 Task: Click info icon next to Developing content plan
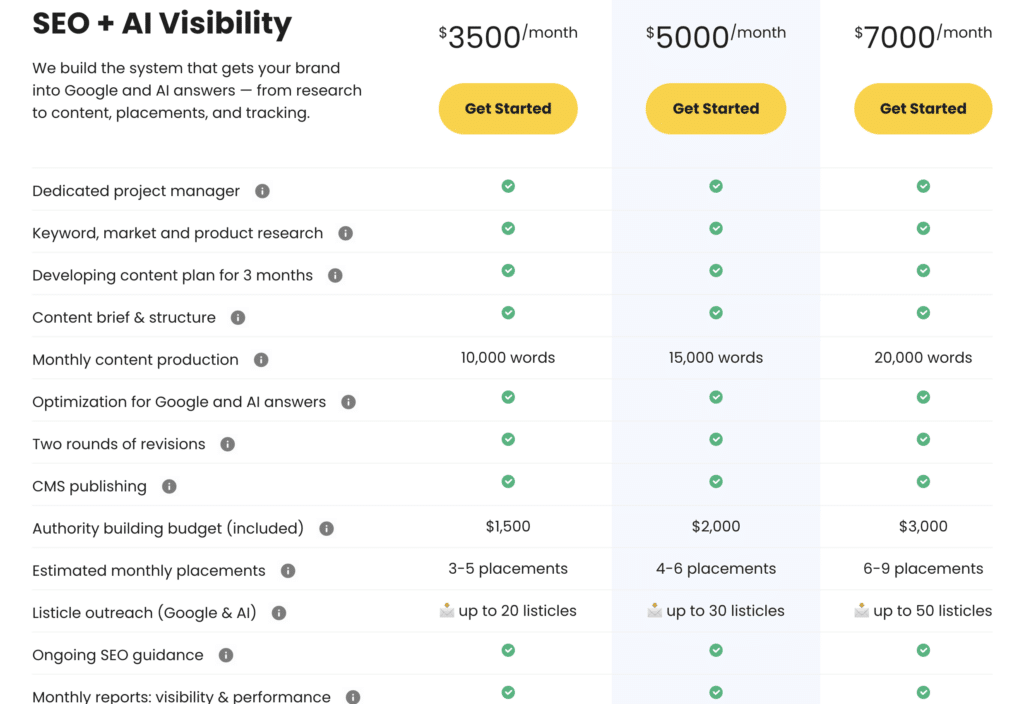(x=335, y=276)
